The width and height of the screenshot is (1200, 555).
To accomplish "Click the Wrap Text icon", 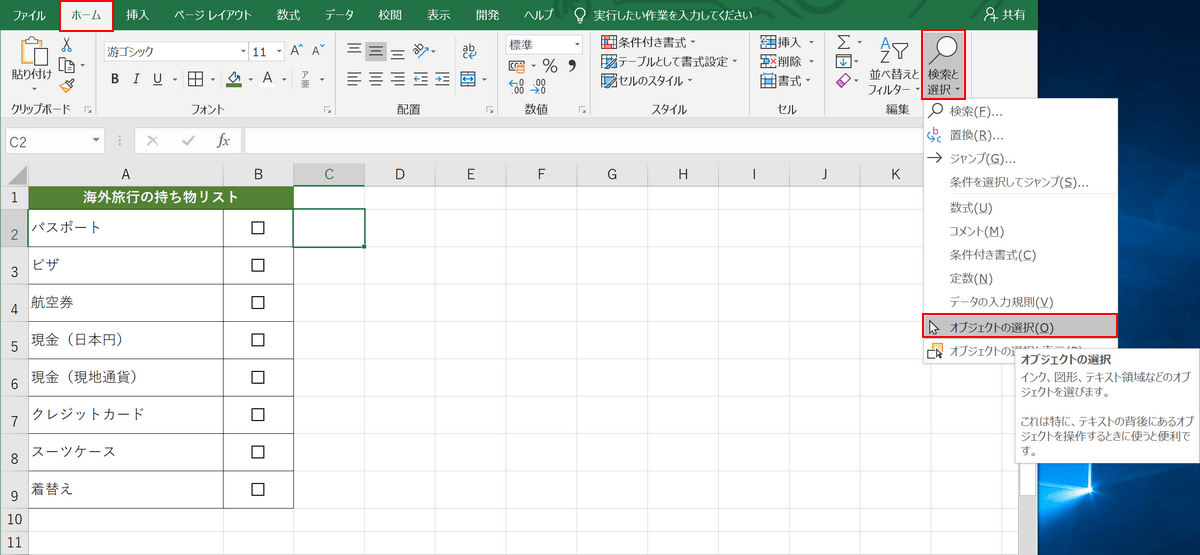I will [x=469, y=50].
